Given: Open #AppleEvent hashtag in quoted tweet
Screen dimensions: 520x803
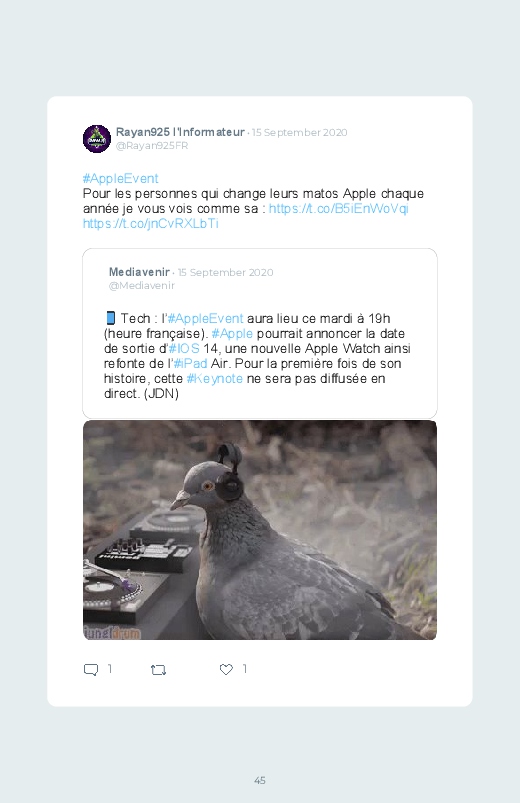Looking at the screenshot, I should click(x=205, y=319).
